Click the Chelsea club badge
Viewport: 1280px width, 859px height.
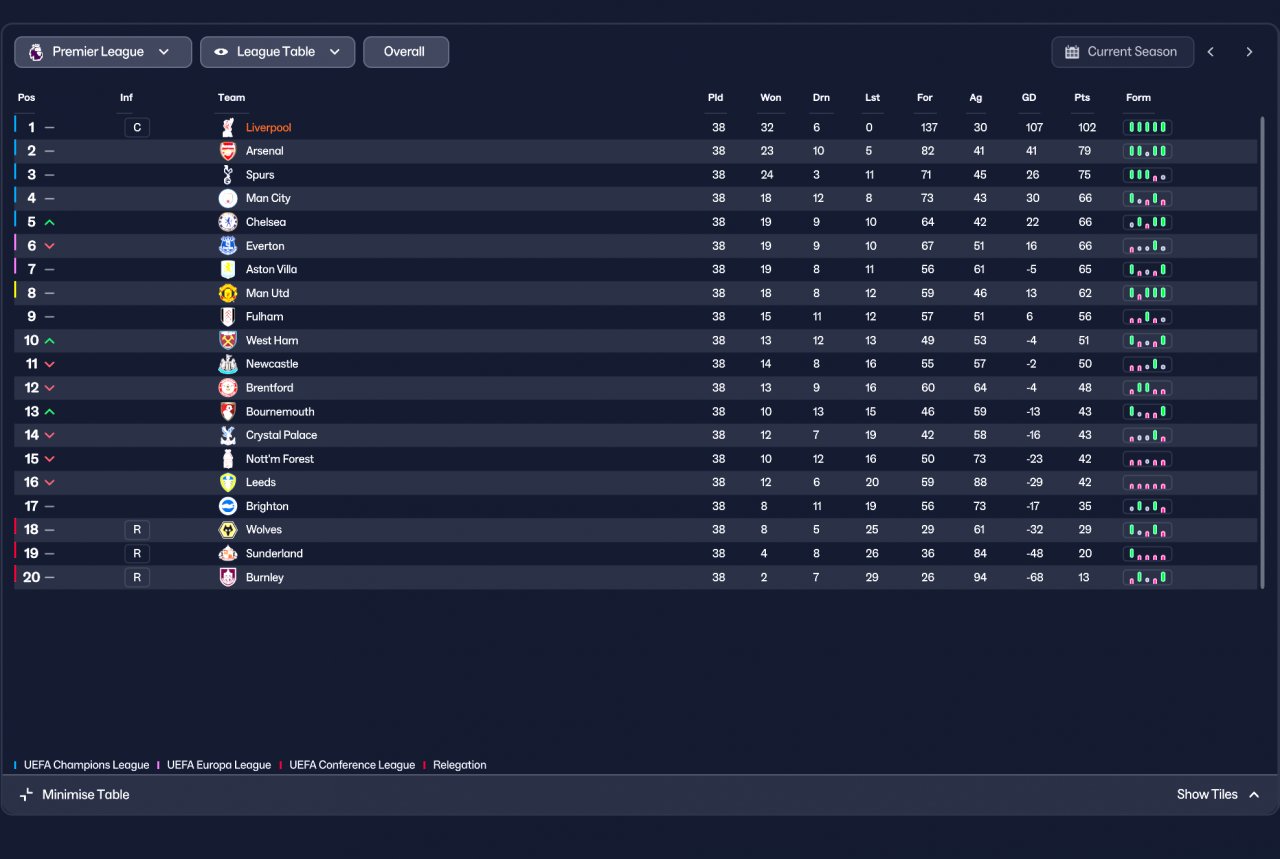pos(228,222)
